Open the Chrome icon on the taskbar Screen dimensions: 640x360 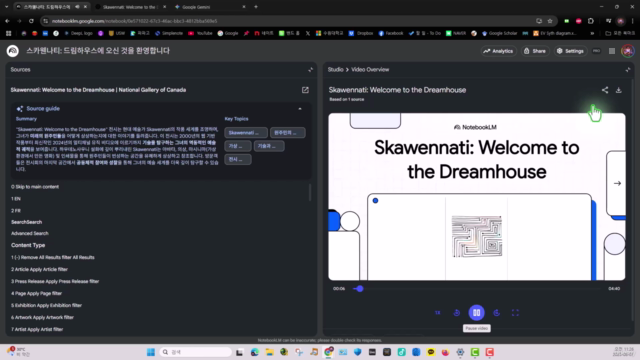[x=328, y=352]
